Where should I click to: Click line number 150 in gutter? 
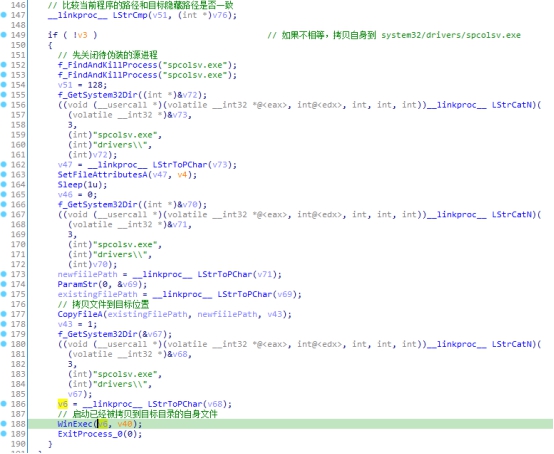pyautogui.click(x=18, y=45)
